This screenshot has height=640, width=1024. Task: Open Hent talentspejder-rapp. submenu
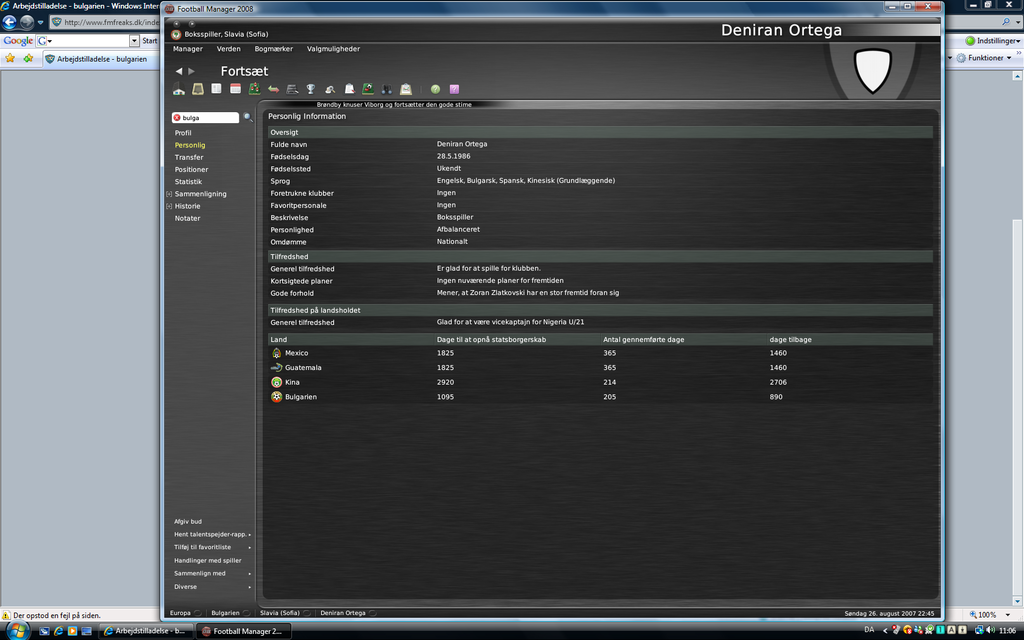[x=212, y=534]
